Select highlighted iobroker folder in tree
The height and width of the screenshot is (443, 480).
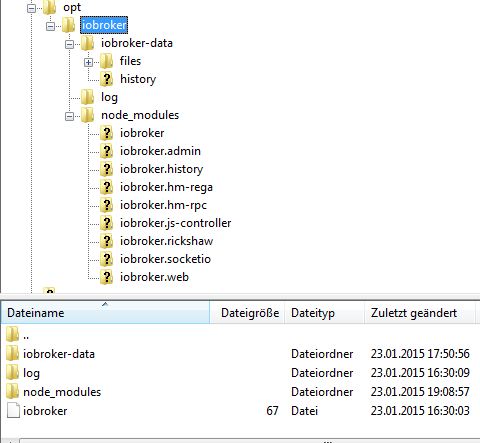pyautogui.click(x=104, y=25)
